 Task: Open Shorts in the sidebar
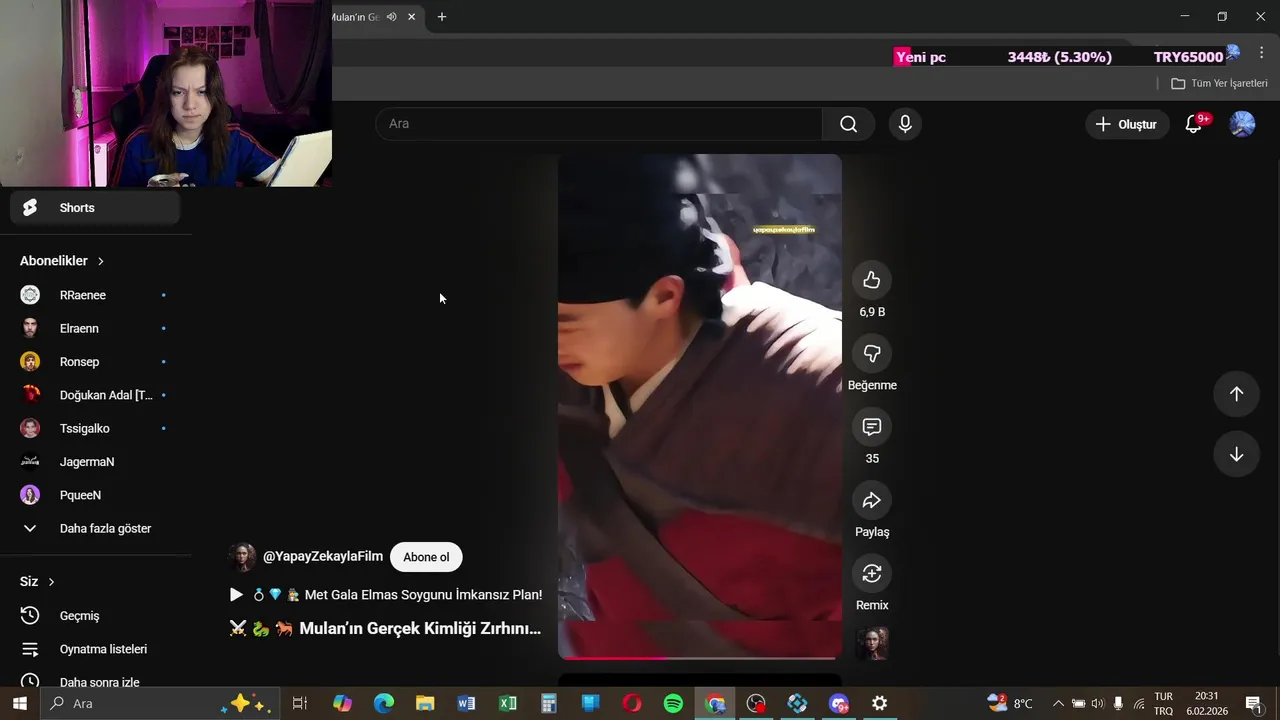[x=95, y=208]
